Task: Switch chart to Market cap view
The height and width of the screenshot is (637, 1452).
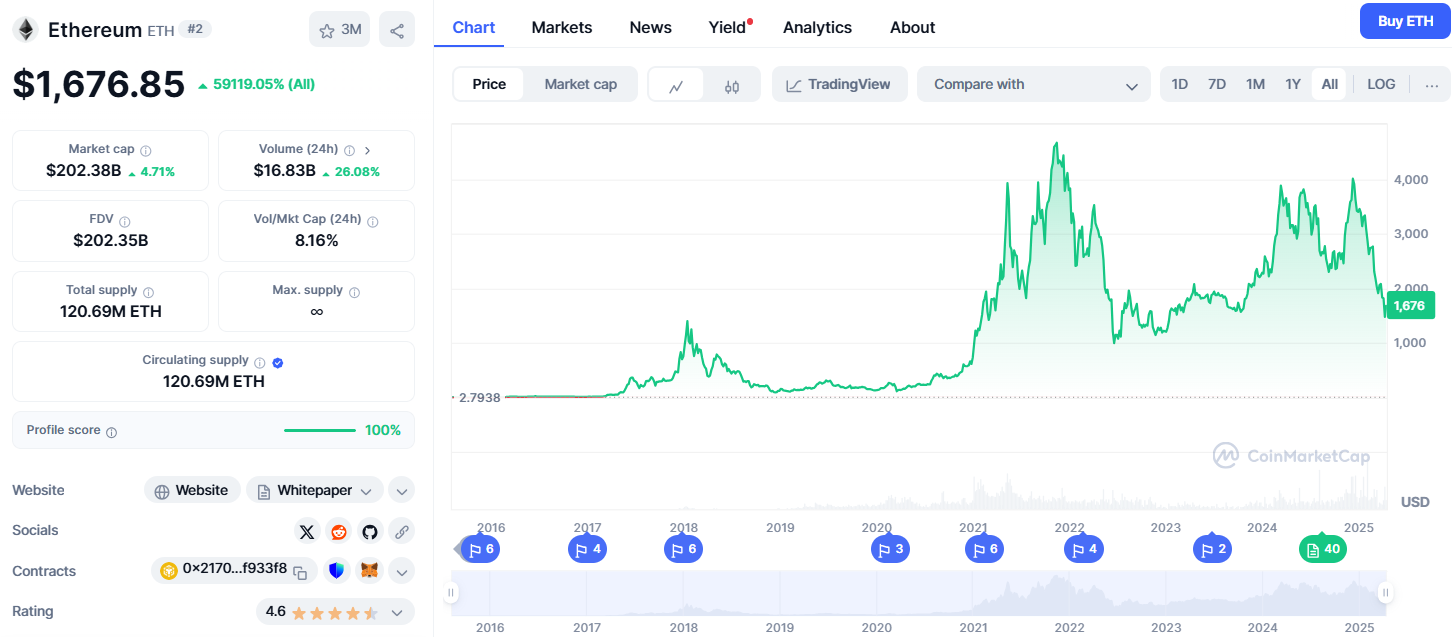Action: [580, 84]
